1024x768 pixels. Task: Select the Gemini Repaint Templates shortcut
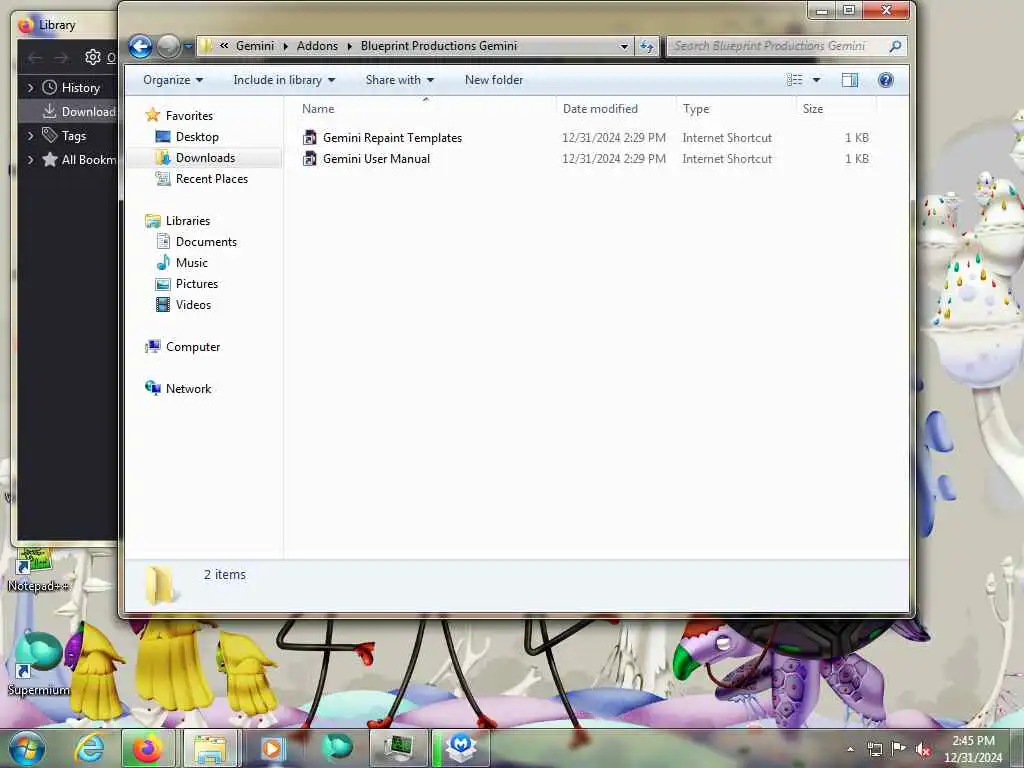pos(392,138)
